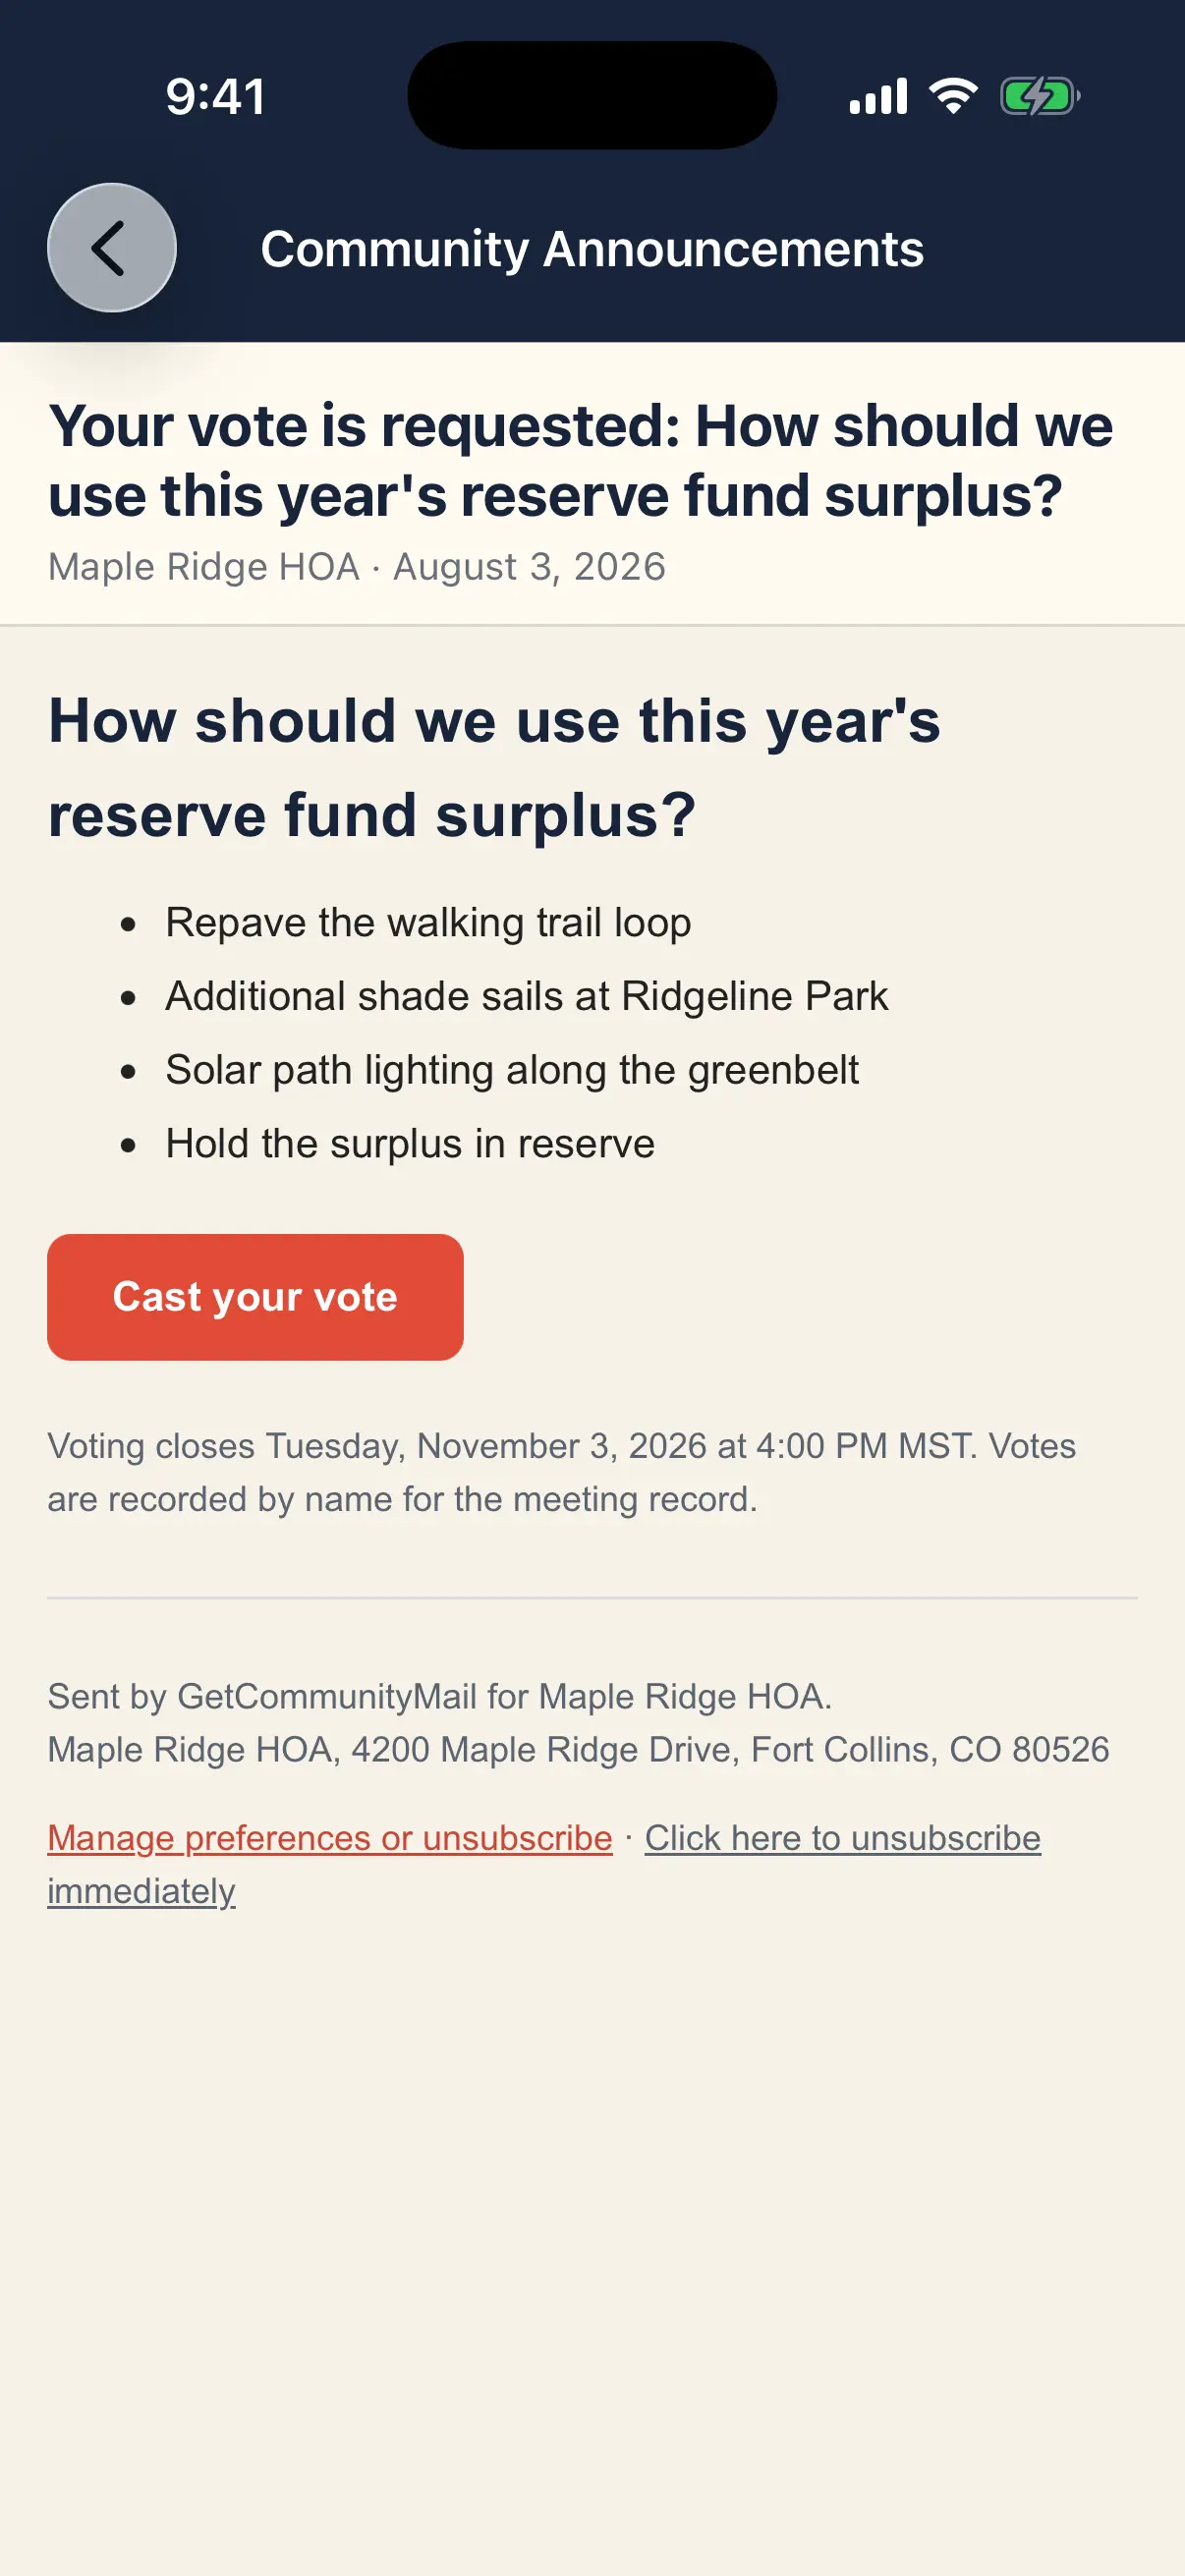The height and width of the screenshot is (2576, 1185).
Task: Tap the announcement subject headline
Action: click(x=580, y=460)
